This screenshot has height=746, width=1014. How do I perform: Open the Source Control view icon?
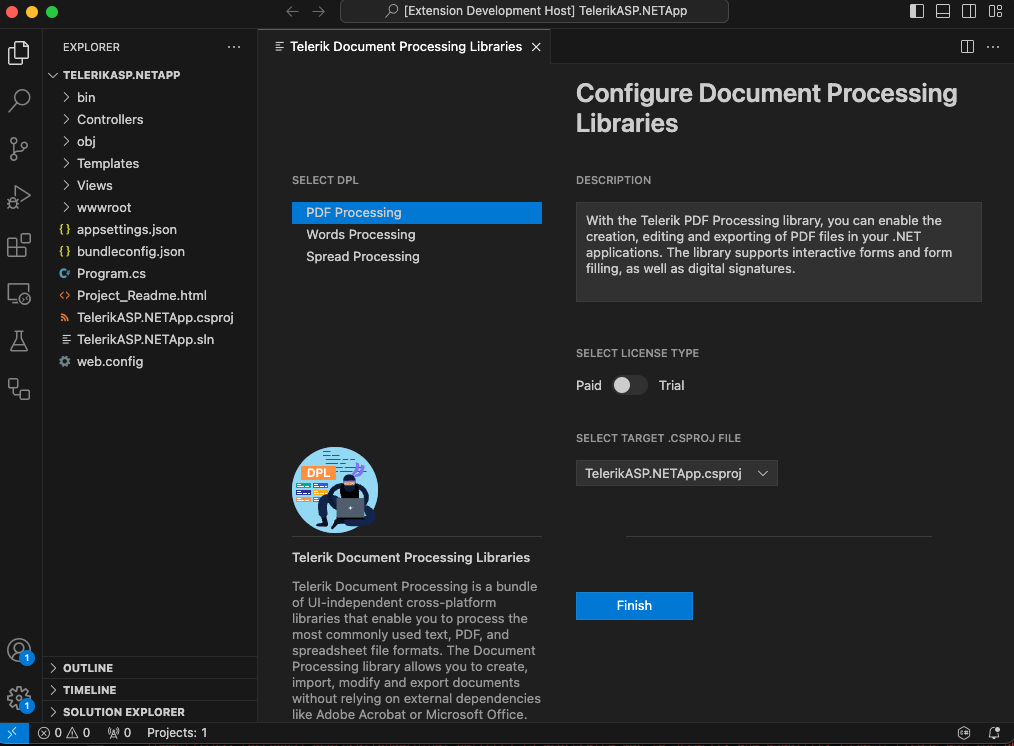[19, 149]
